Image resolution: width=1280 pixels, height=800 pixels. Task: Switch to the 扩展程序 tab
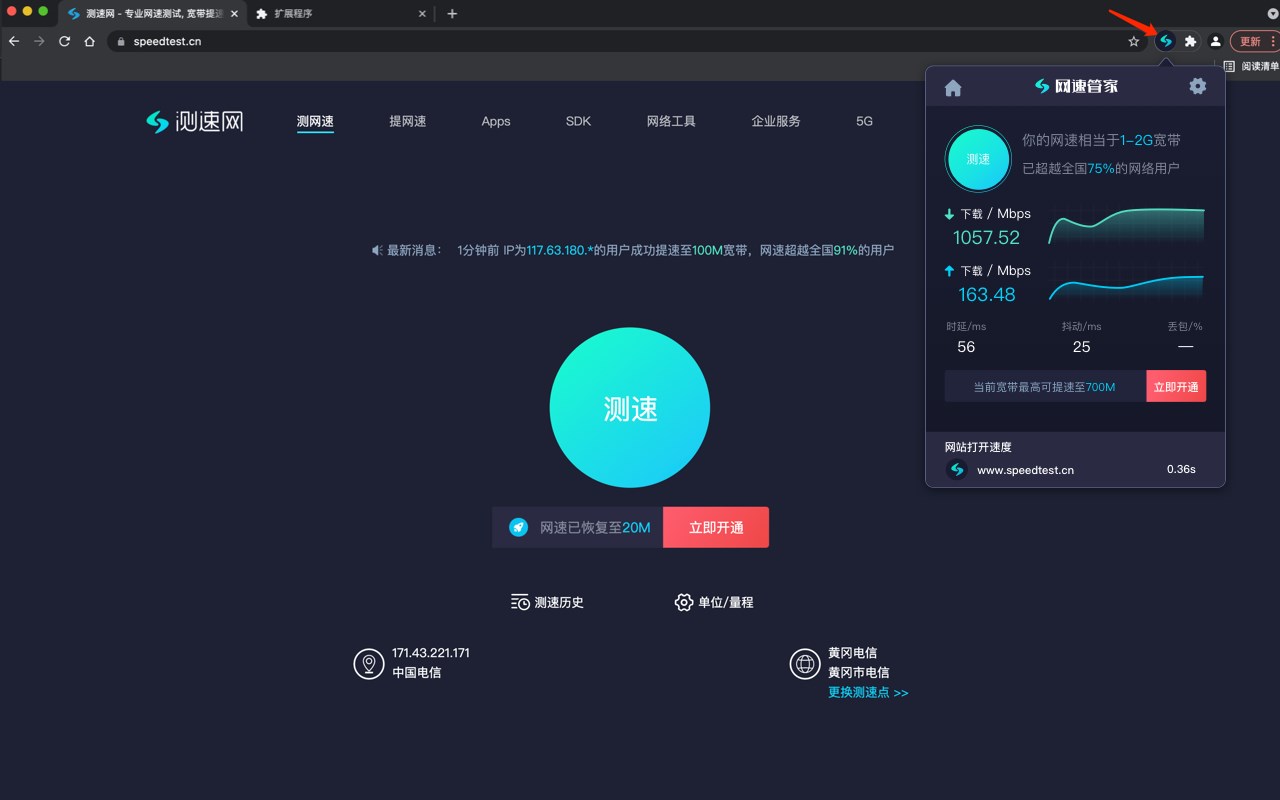click(x=340, y=14)
